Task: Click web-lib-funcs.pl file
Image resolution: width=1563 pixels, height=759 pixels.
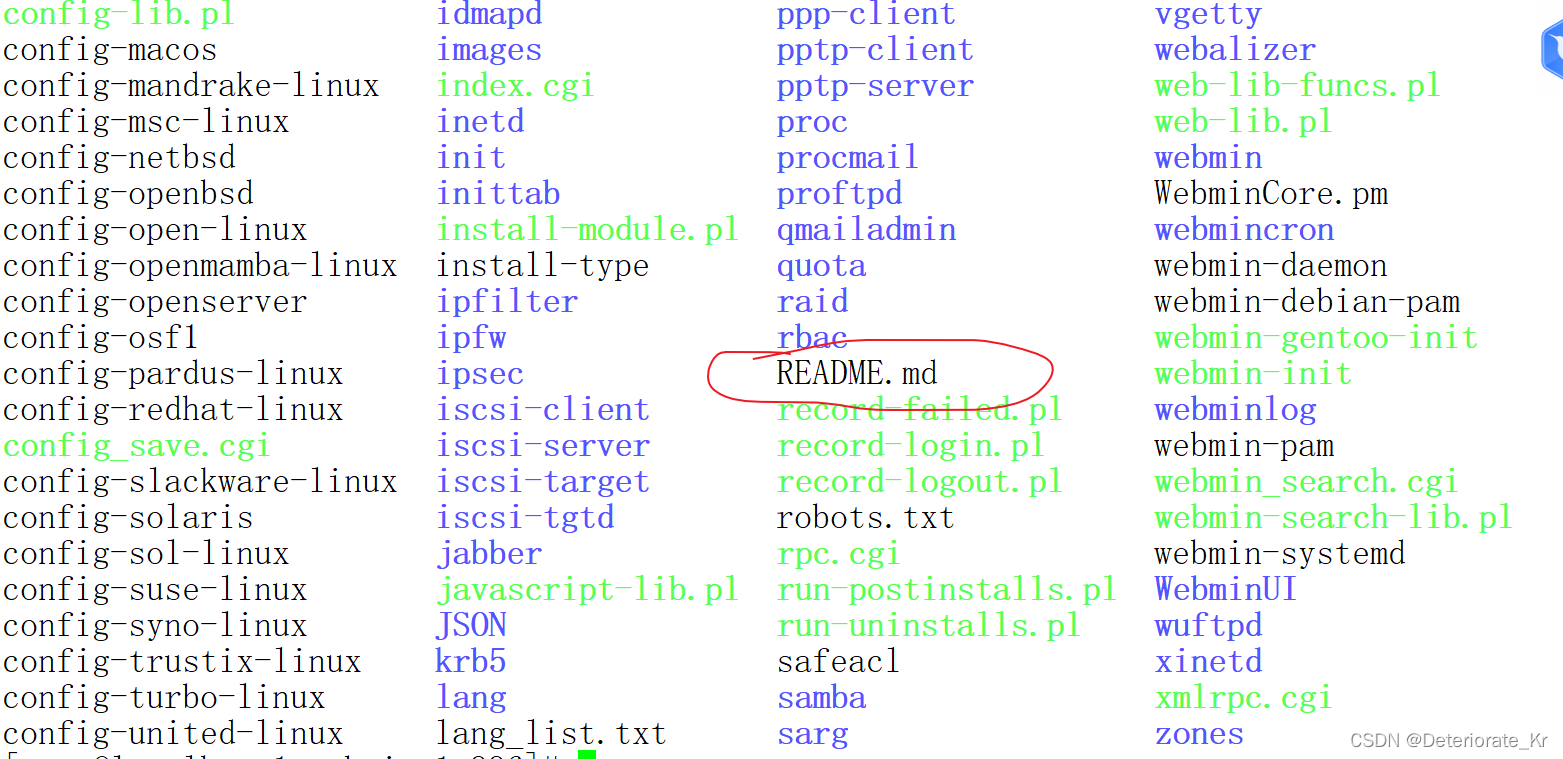Action: point(1297,86)
